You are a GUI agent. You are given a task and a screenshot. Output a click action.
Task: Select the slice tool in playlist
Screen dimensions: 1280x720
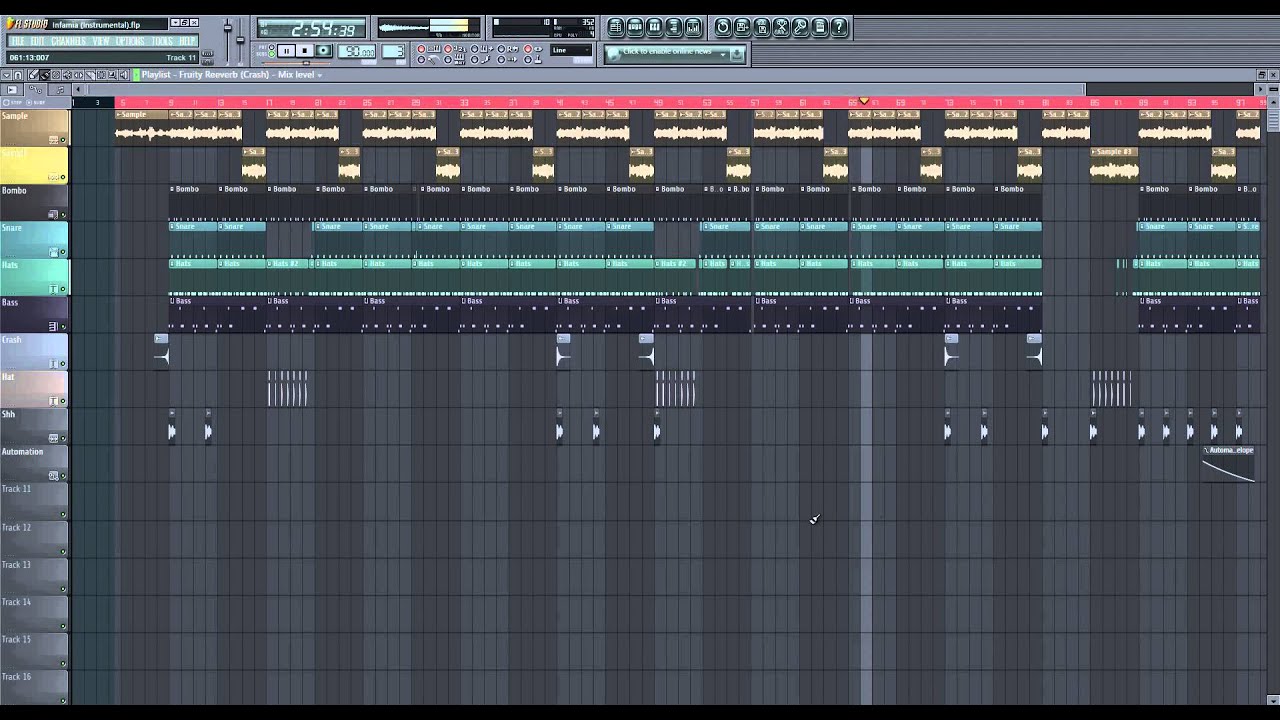90,75
